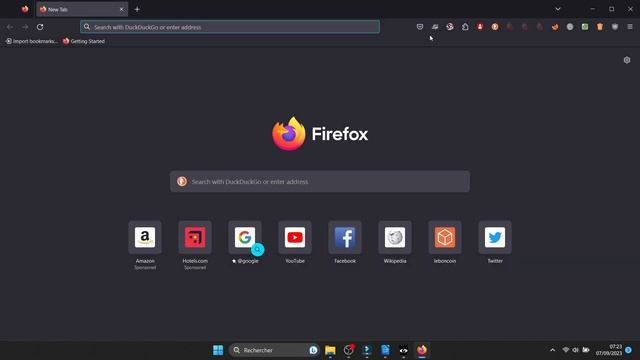Expand the list all tabs chevron
Viewport: 640px width, 360px height.
tap(558, 9)
